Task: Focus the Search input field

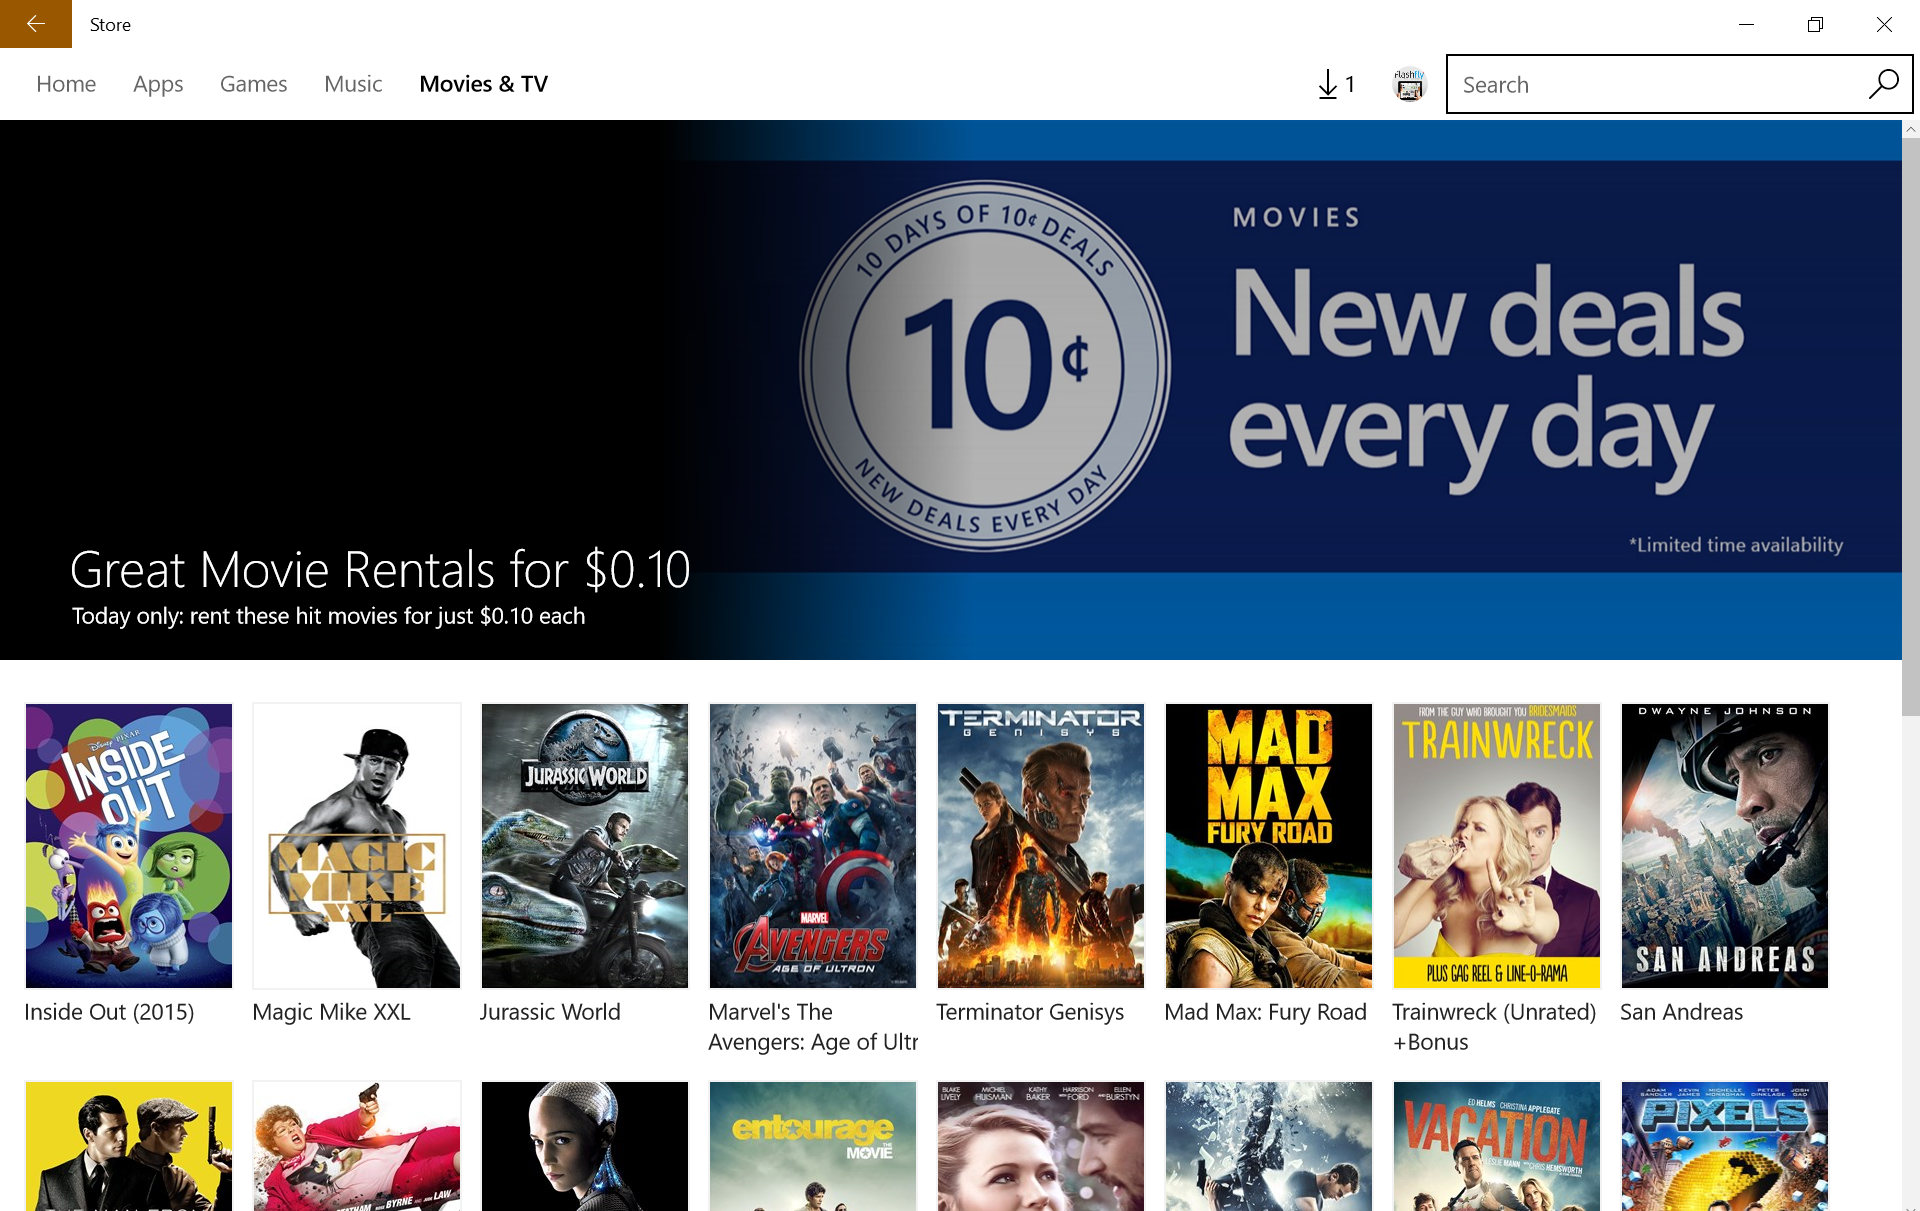Action: [x=1650, y=85]
